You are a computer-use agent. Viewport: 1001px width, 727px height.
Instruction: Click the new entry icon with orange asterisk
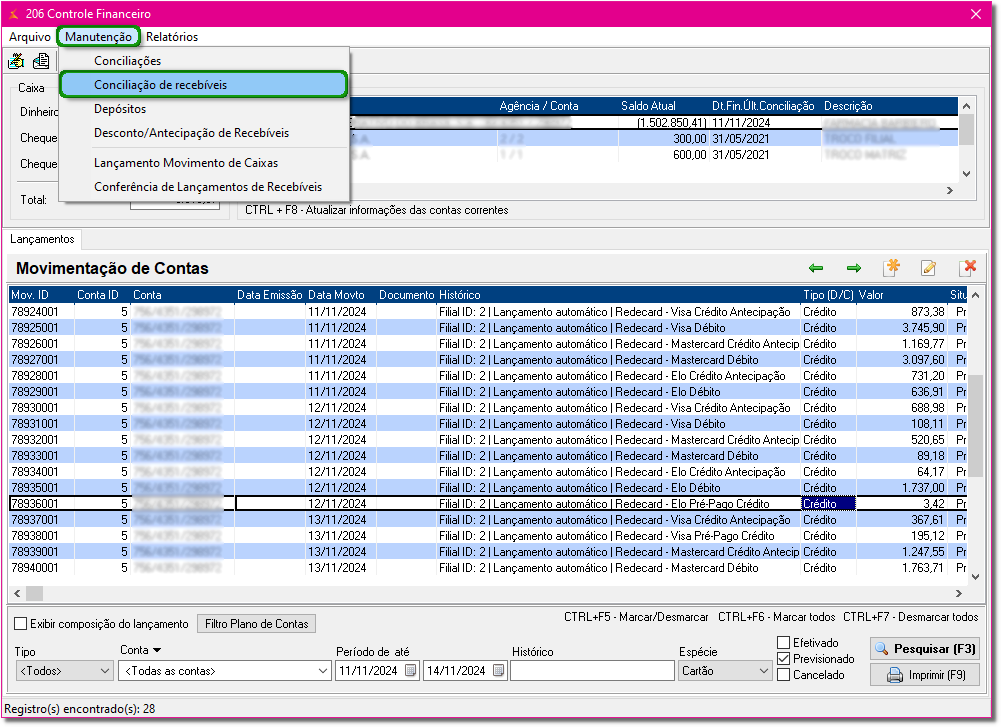pyautogui.click(x=891, y=268)
